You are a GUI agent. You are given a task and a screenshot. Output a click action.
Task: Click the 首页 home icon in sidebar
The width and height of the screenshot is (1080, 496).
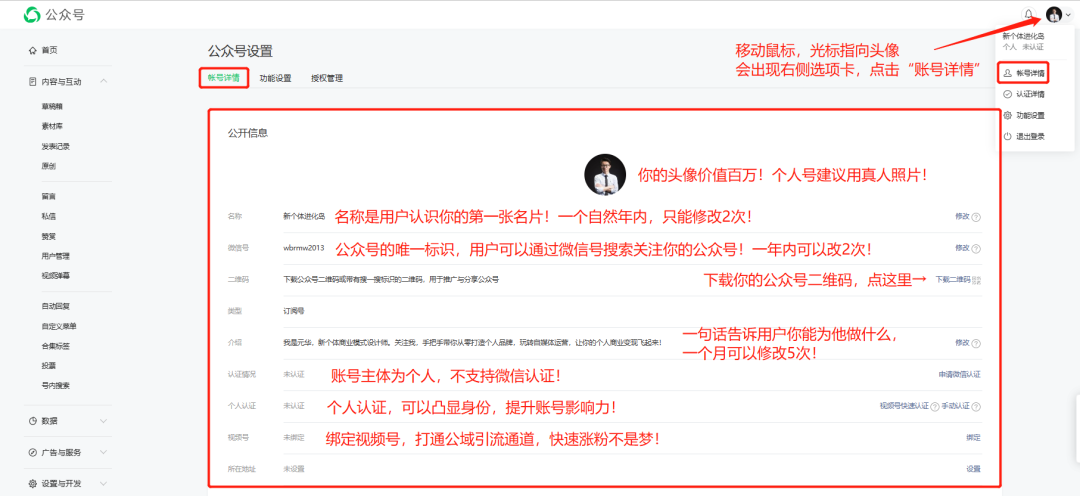point(33,50)
